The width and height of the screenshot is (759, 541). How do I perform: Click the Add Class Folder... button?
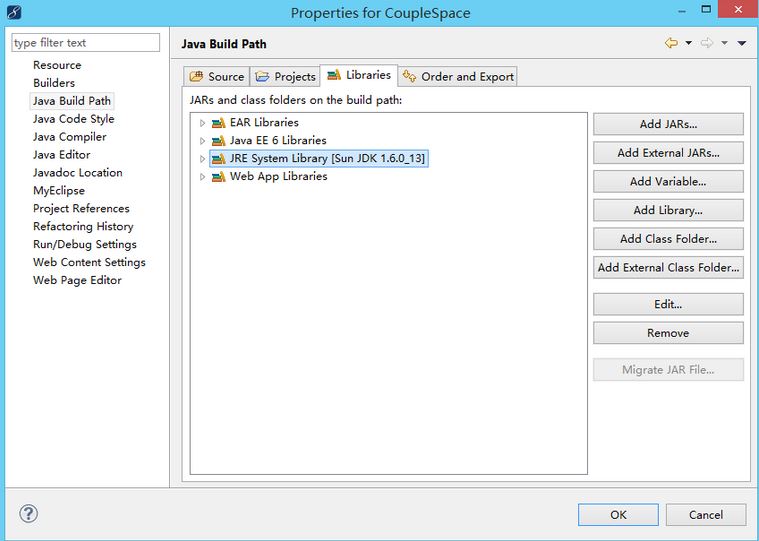click(668, 239)
